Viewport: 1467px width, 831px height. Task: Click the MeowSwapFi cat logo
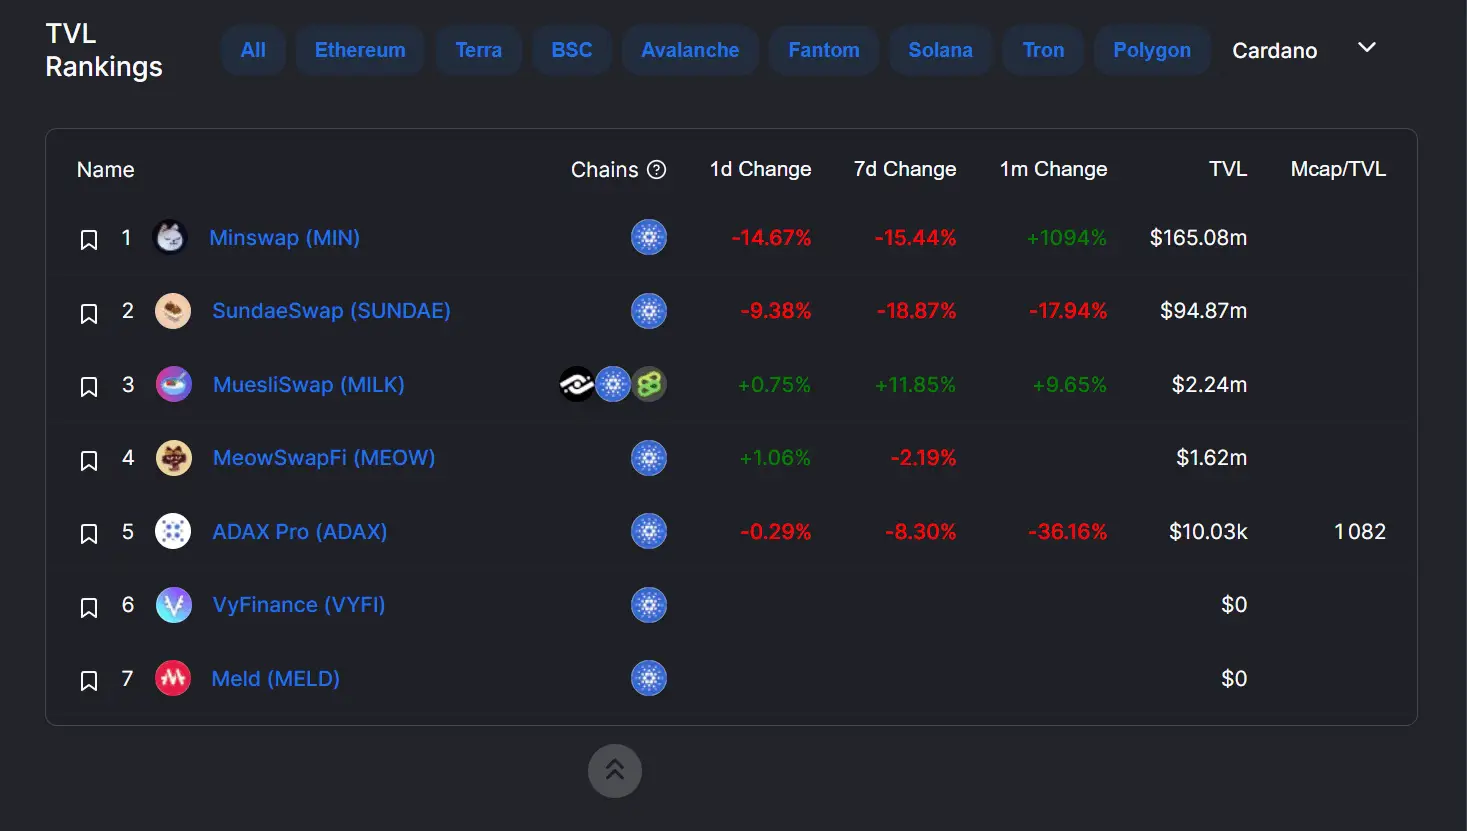pos(172,458)
